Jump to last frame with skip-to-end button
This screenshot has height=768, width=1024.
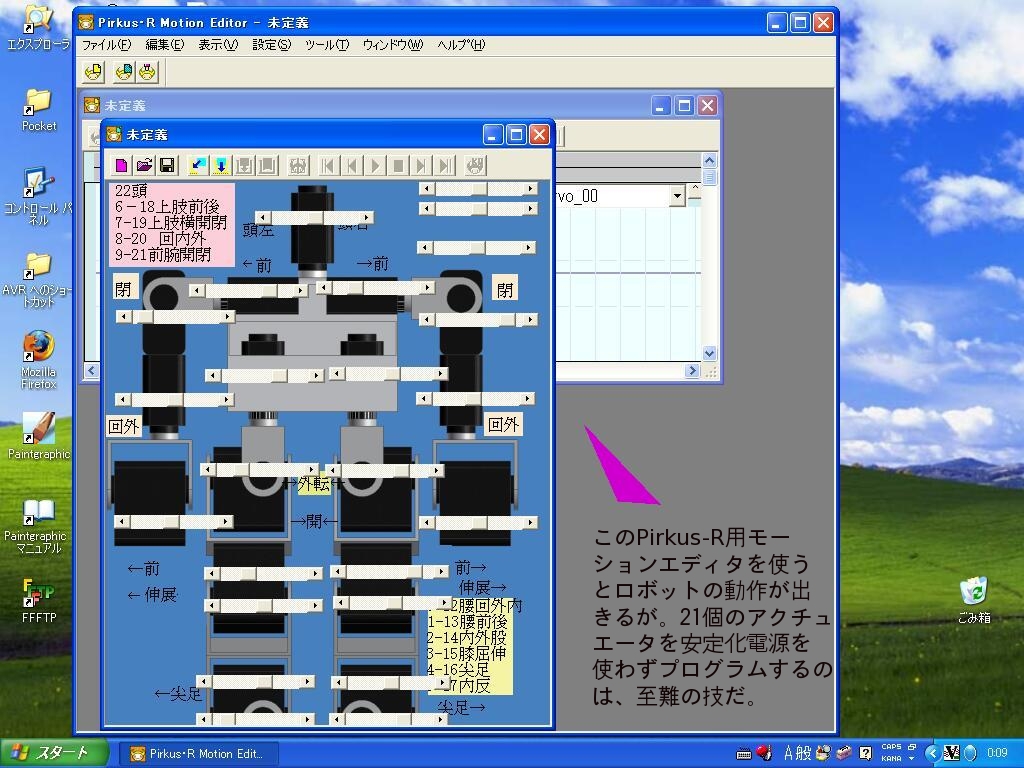click(x=445, y=165)
